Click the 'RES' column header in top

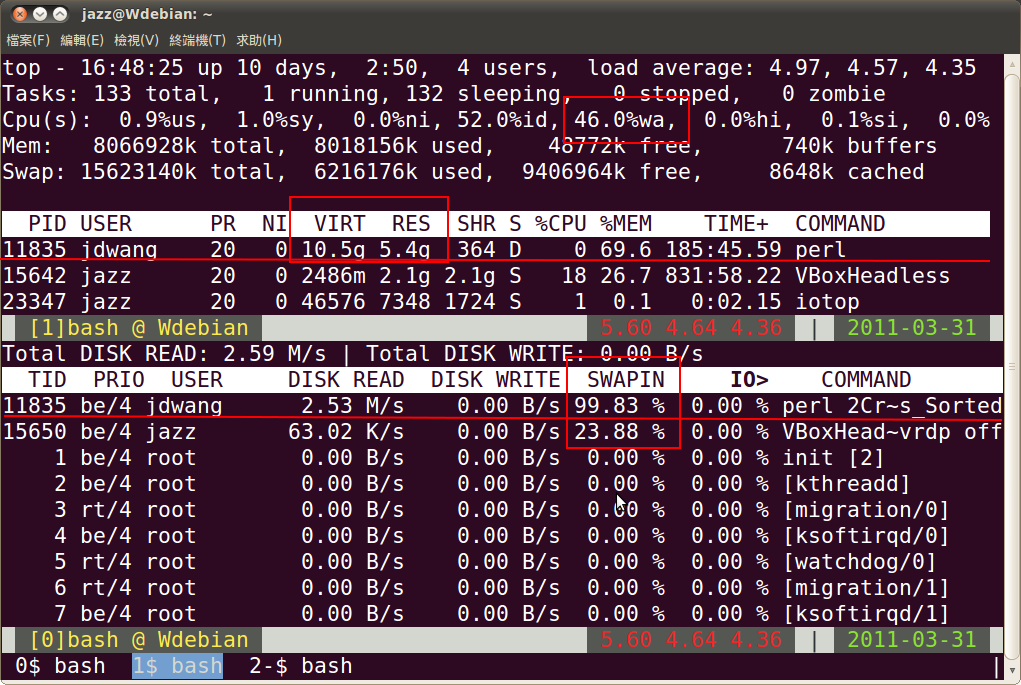411,224
